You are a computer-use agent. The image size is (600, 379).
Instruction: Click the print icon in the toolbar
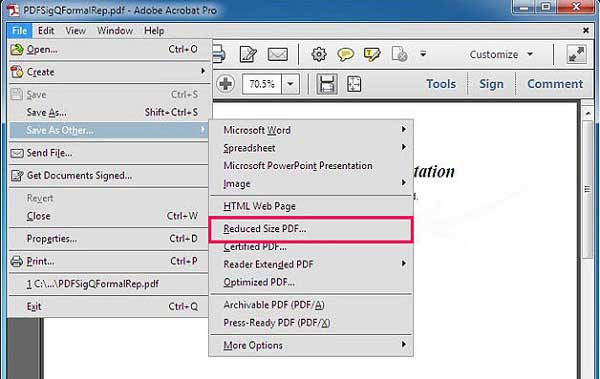[x=218, y=54]
